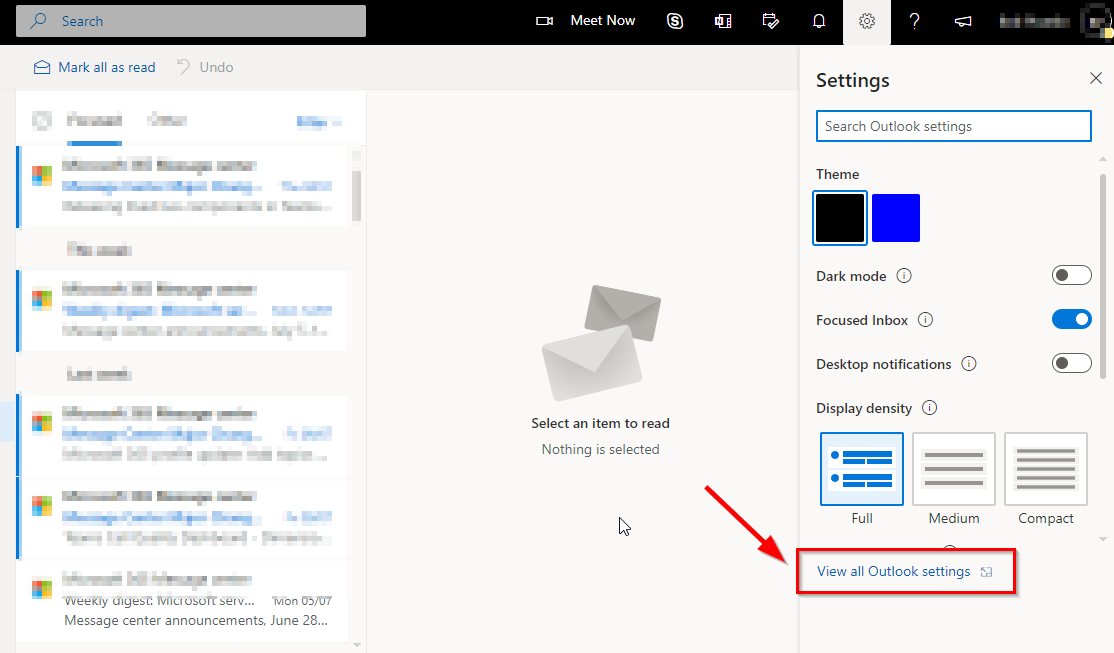Open the To Do planner icon
Screen dimensions: 1114x653
771,21
